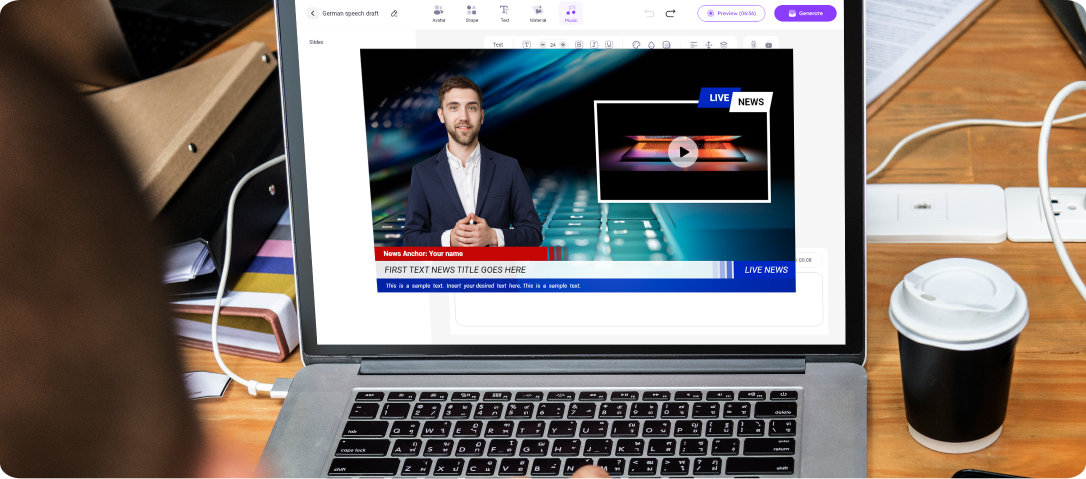Viewport: 1086px width, 479px height.
Task: Click the pencil icon to rename draft
Action: tap(394, 14)
